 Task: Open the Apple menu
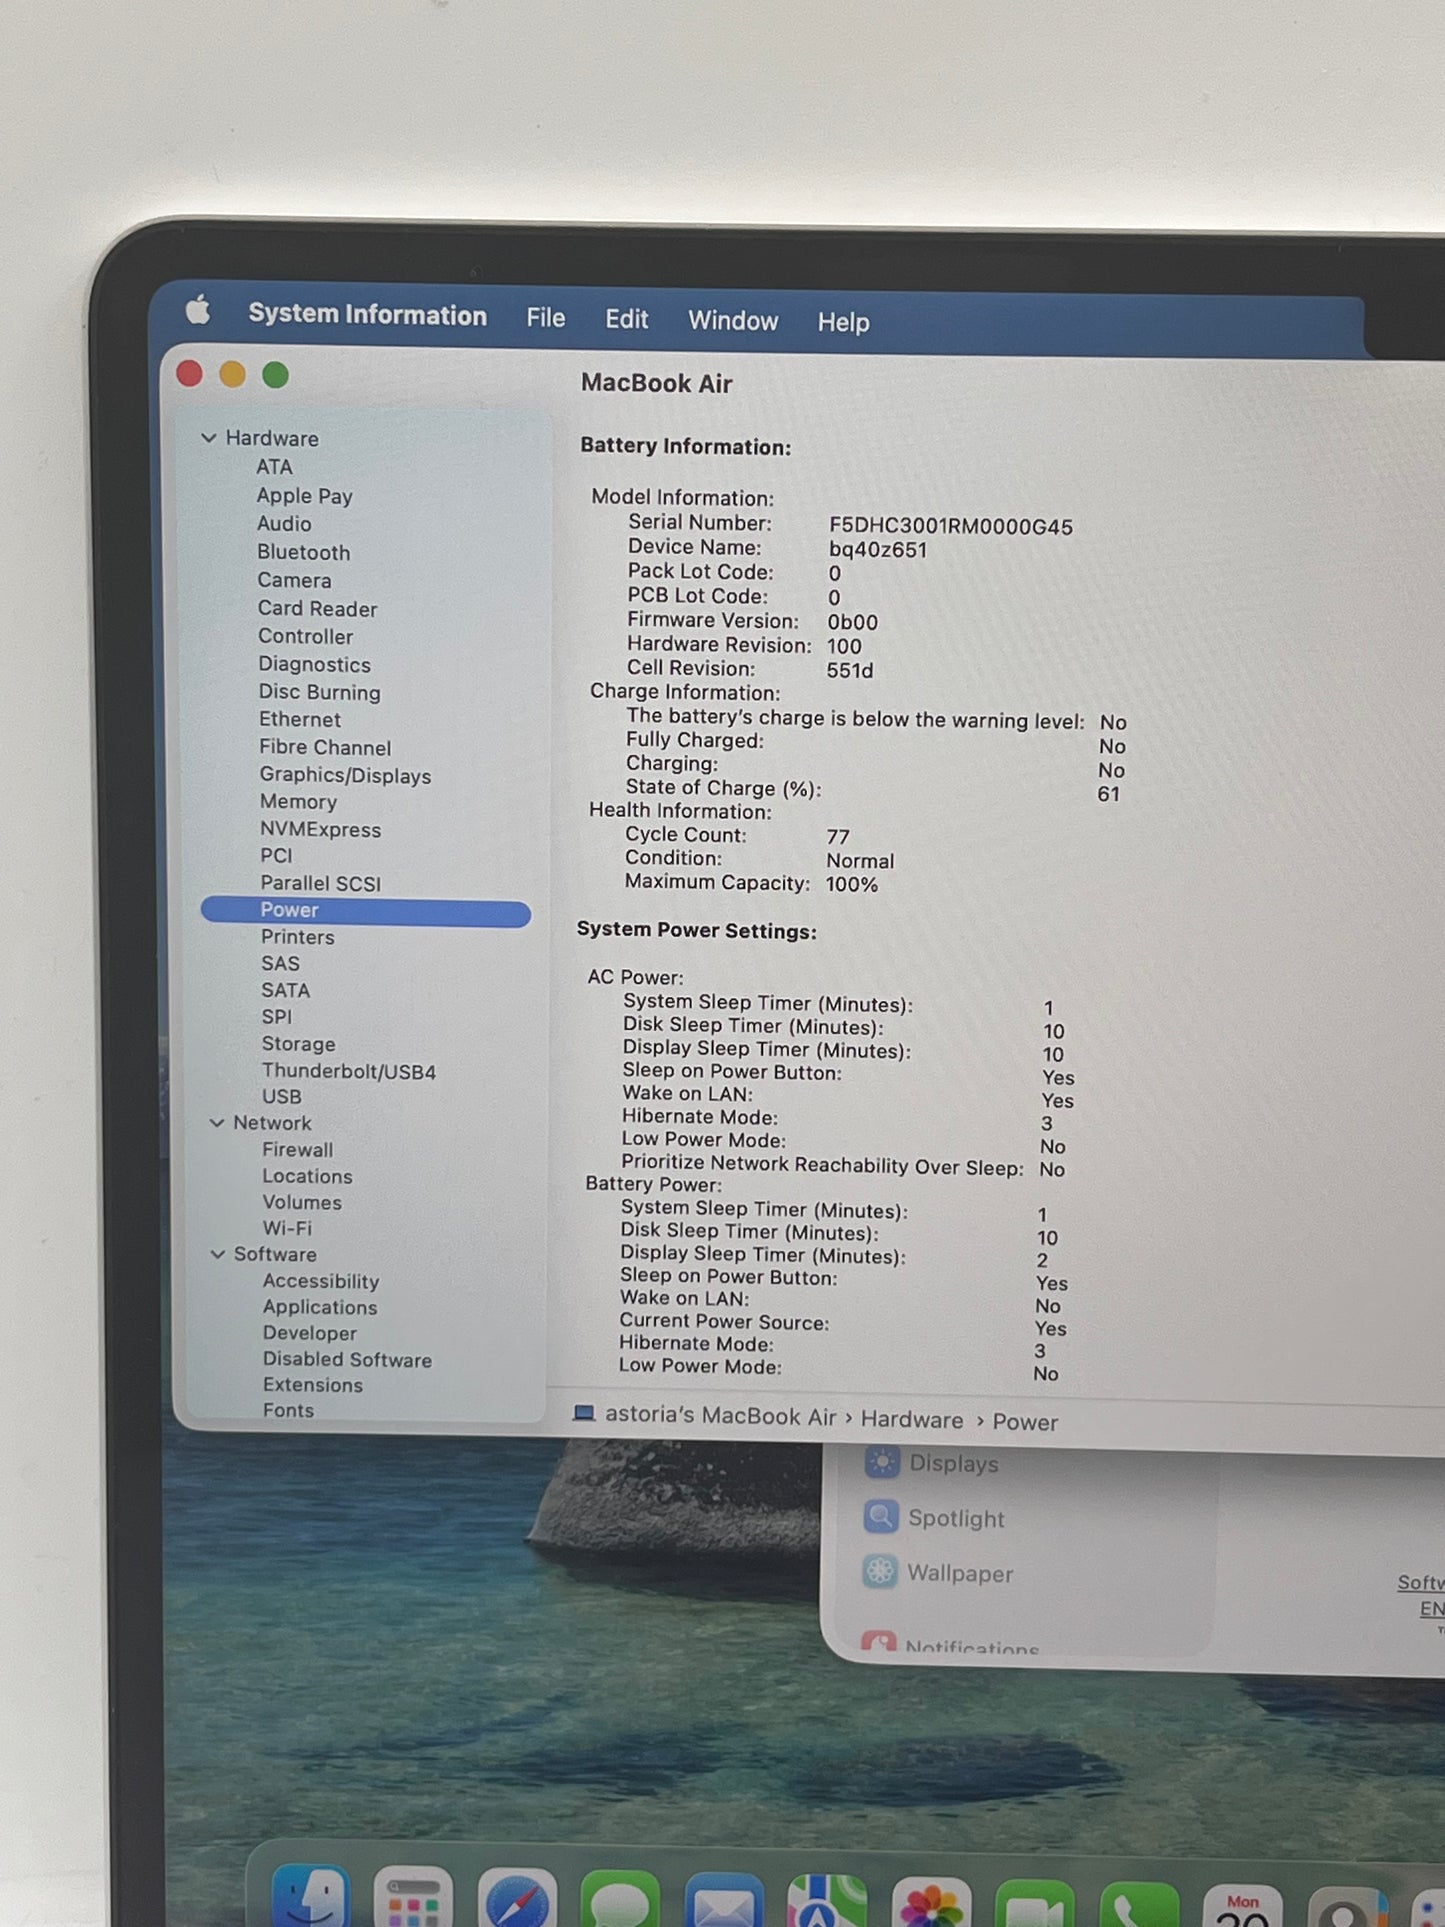tap(198, 311)
